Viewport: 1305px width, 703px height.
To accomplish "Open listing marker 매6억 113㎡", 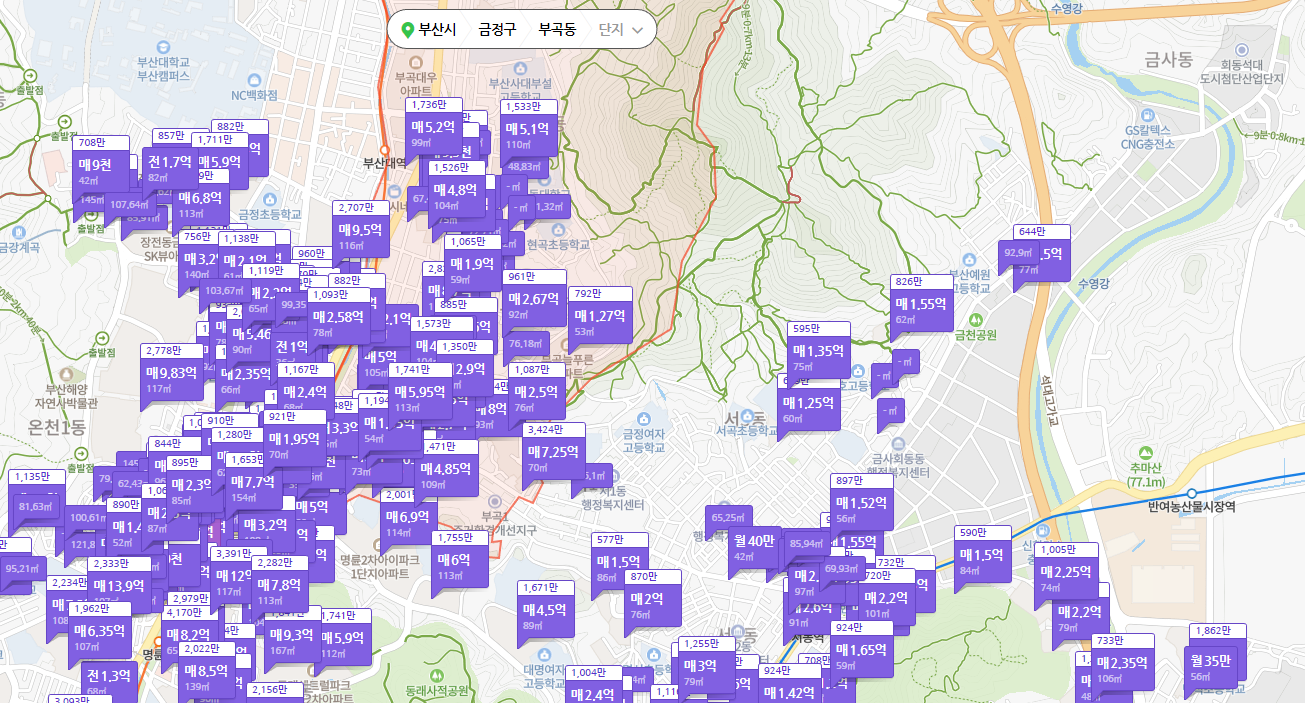I will tap(461, 563).
